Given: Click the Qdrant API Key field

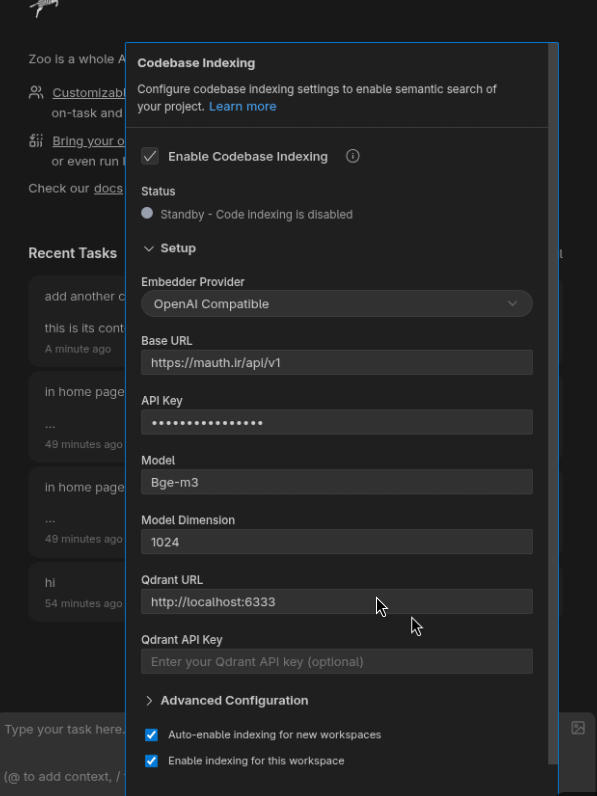Looking at the screenshot, I should click(x=337, y=662).
